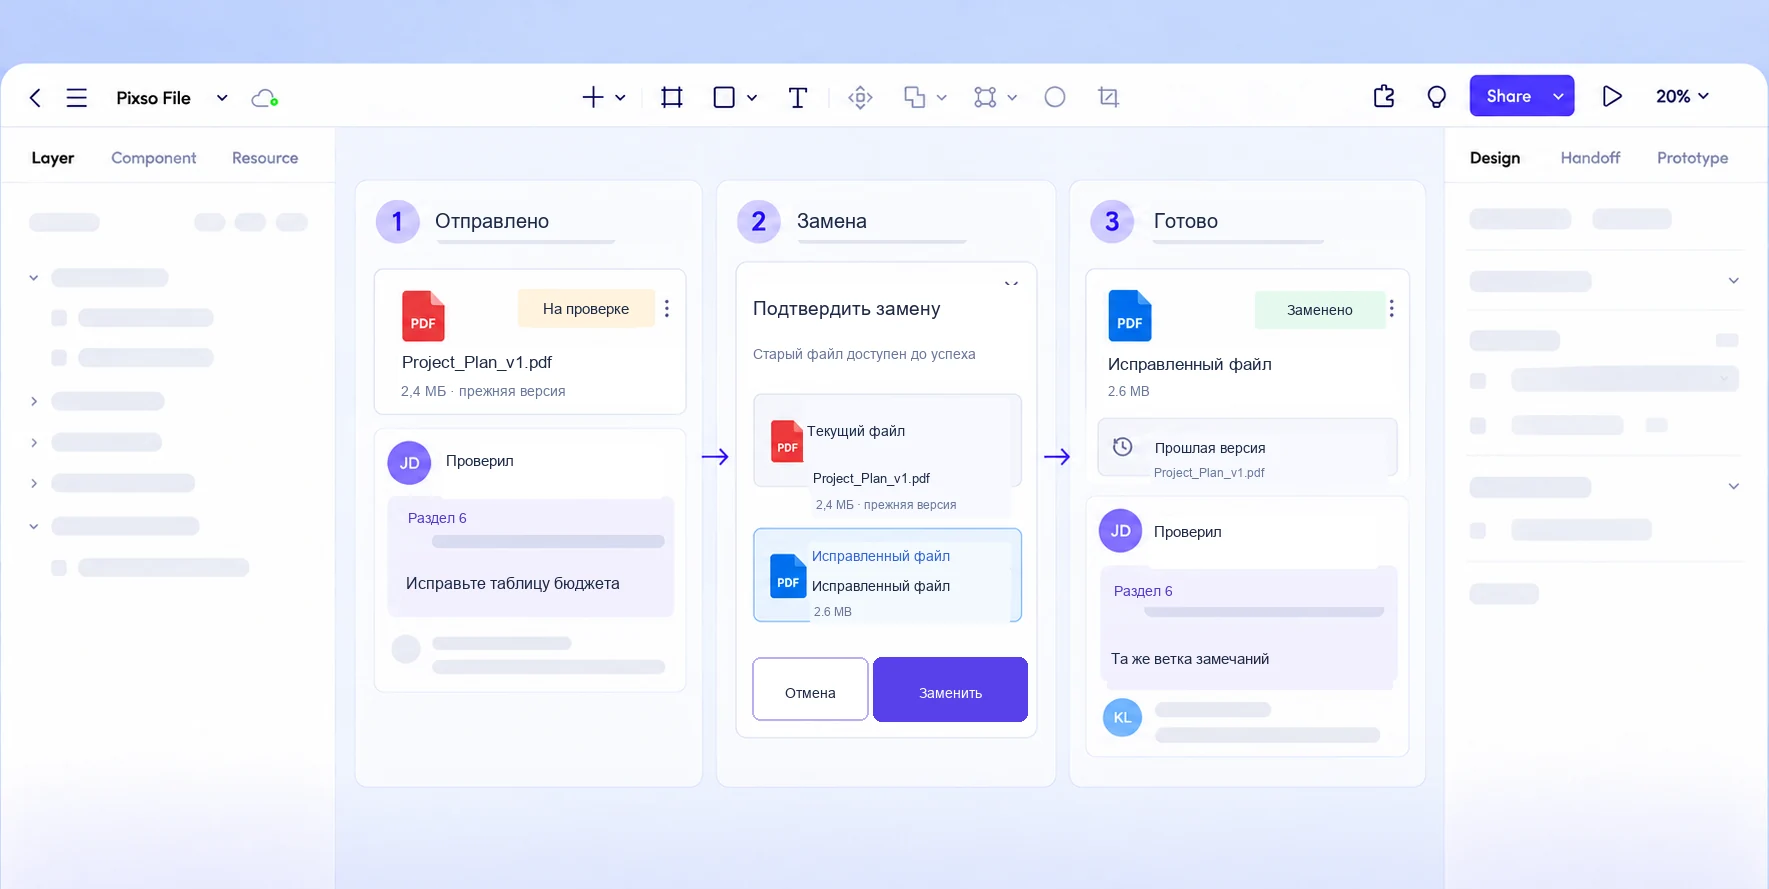Viewport: 1769px width, 889px height.
Task: Open the hamburger menu icon
Action: (x=77, y=97)
